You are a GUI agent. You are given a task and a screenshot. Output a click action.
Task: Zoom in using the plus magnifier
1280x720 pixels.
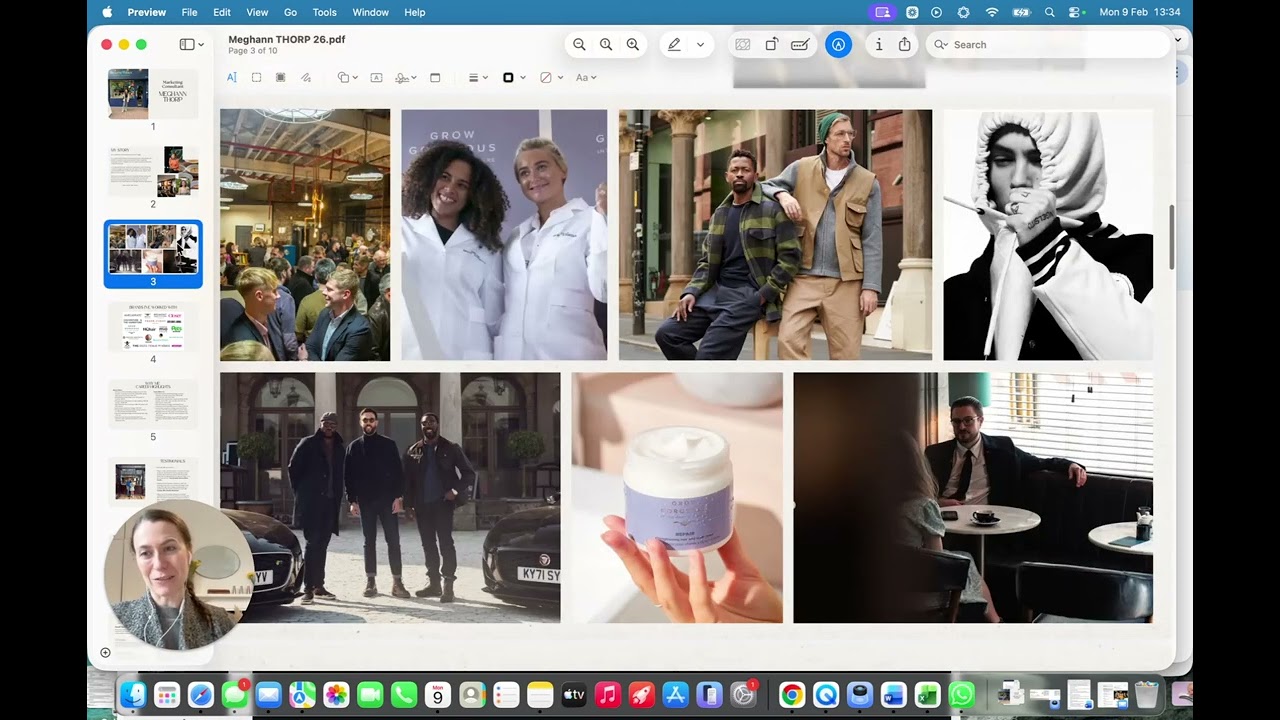(x=633, y=44)
